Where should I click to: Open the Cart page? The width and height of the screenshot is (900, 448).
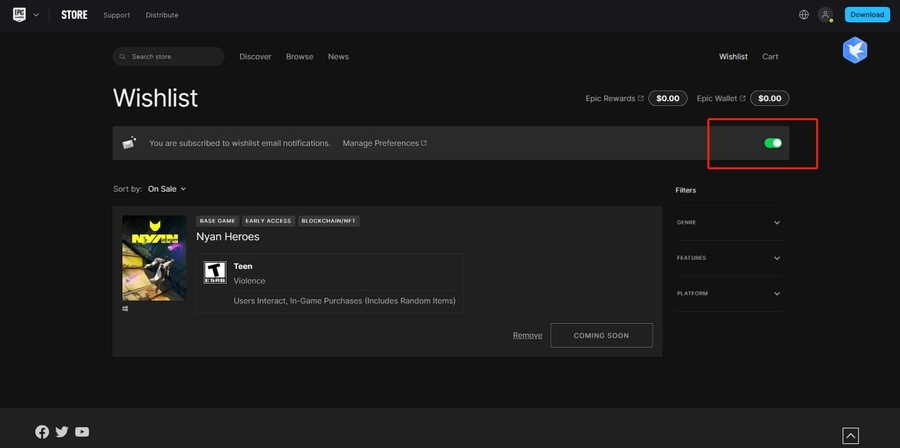(770, 57)
